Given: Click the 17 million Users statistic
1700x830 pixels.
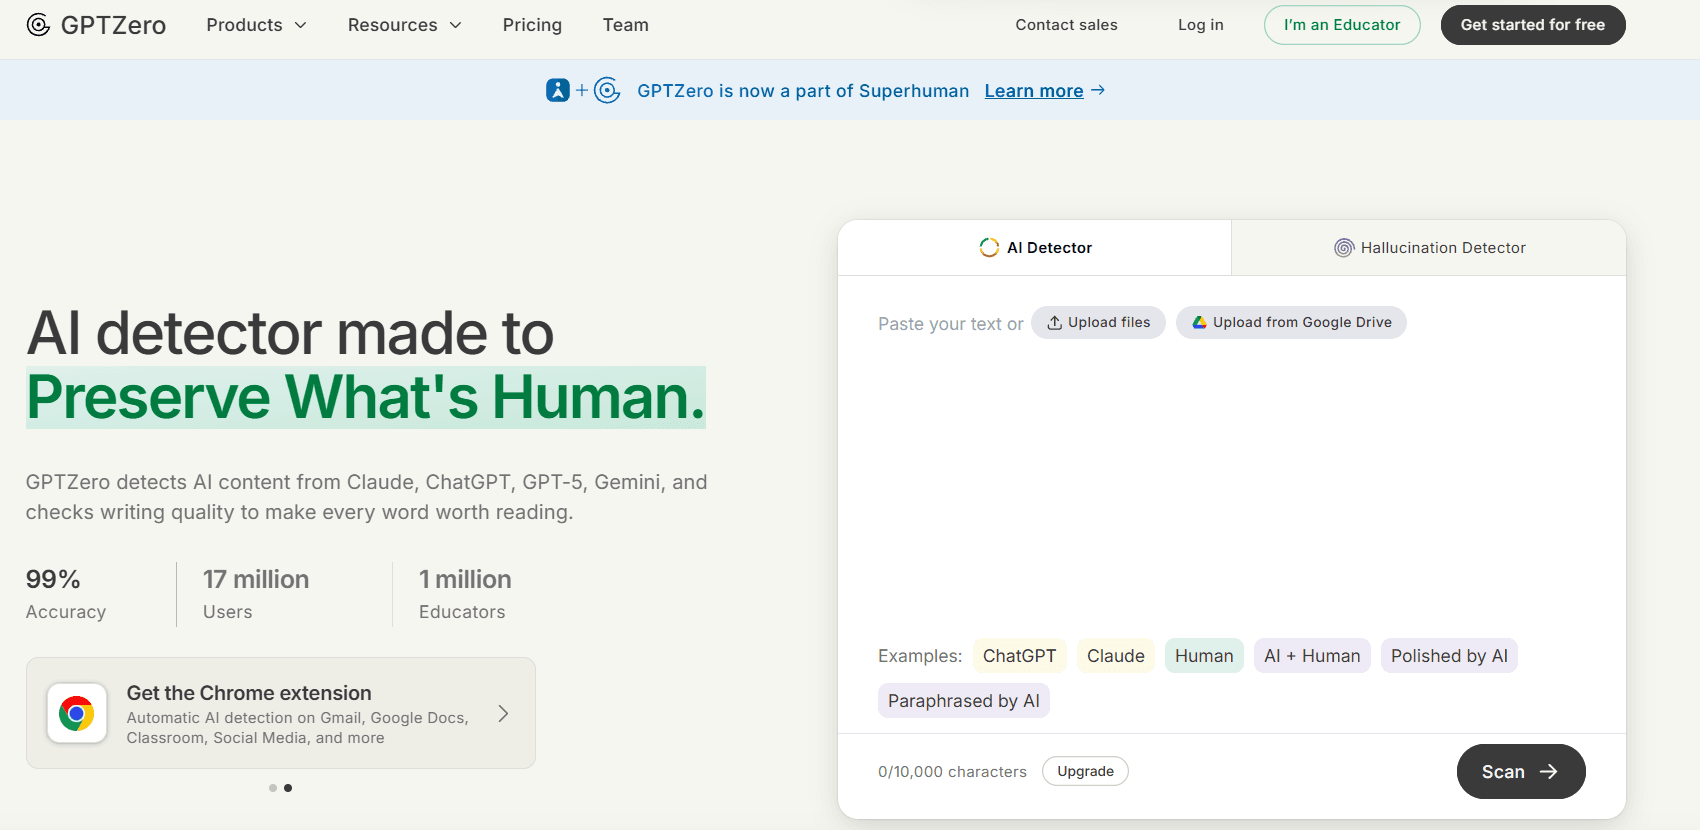Looking at the screenshot, I should [256, 594].
